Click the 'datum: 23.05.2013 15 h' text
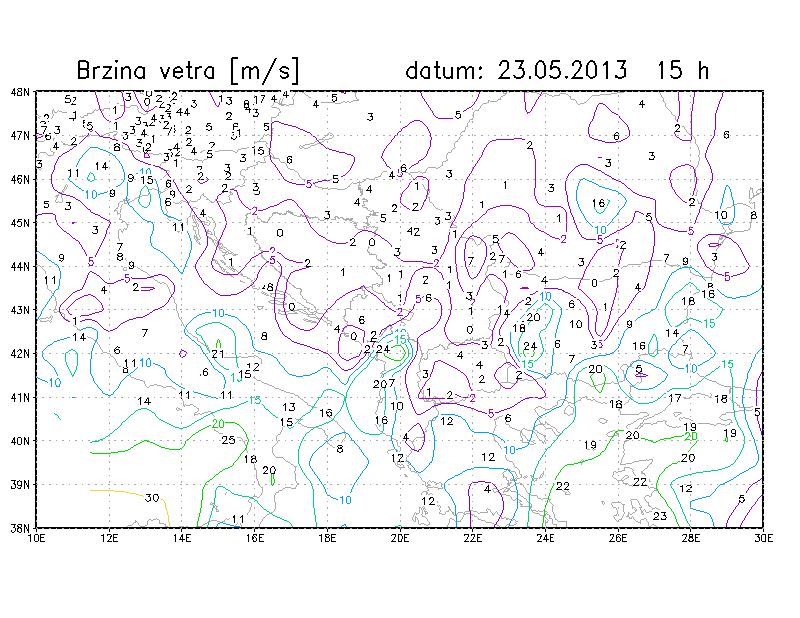The image size is (800, 618). click(557, 70)
